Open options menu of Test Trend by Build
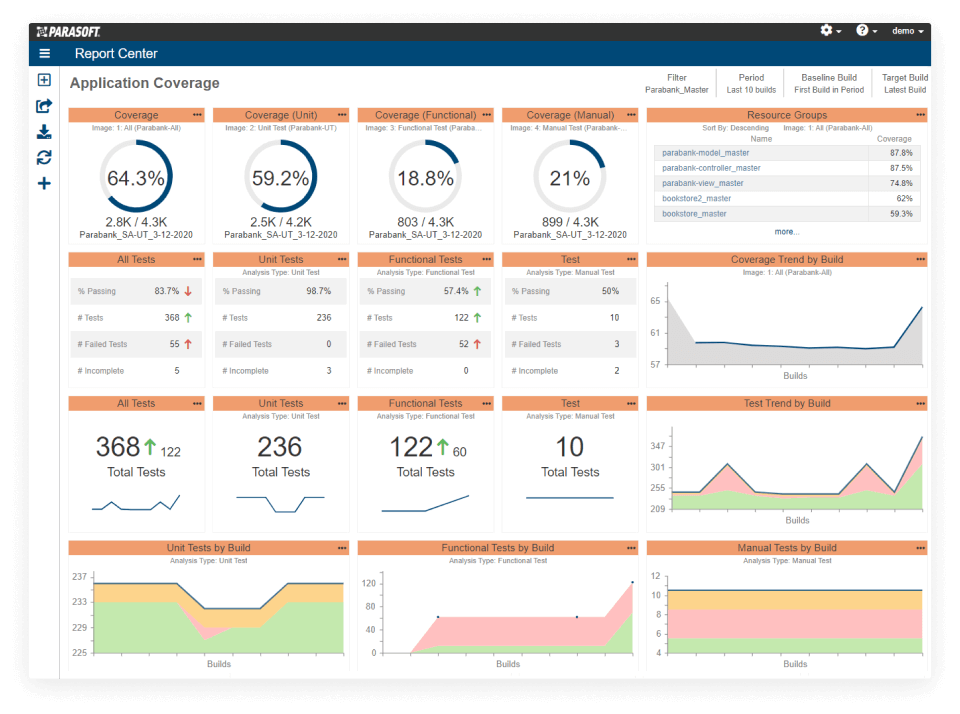The image size is (960, 714). tap(920, 403)
